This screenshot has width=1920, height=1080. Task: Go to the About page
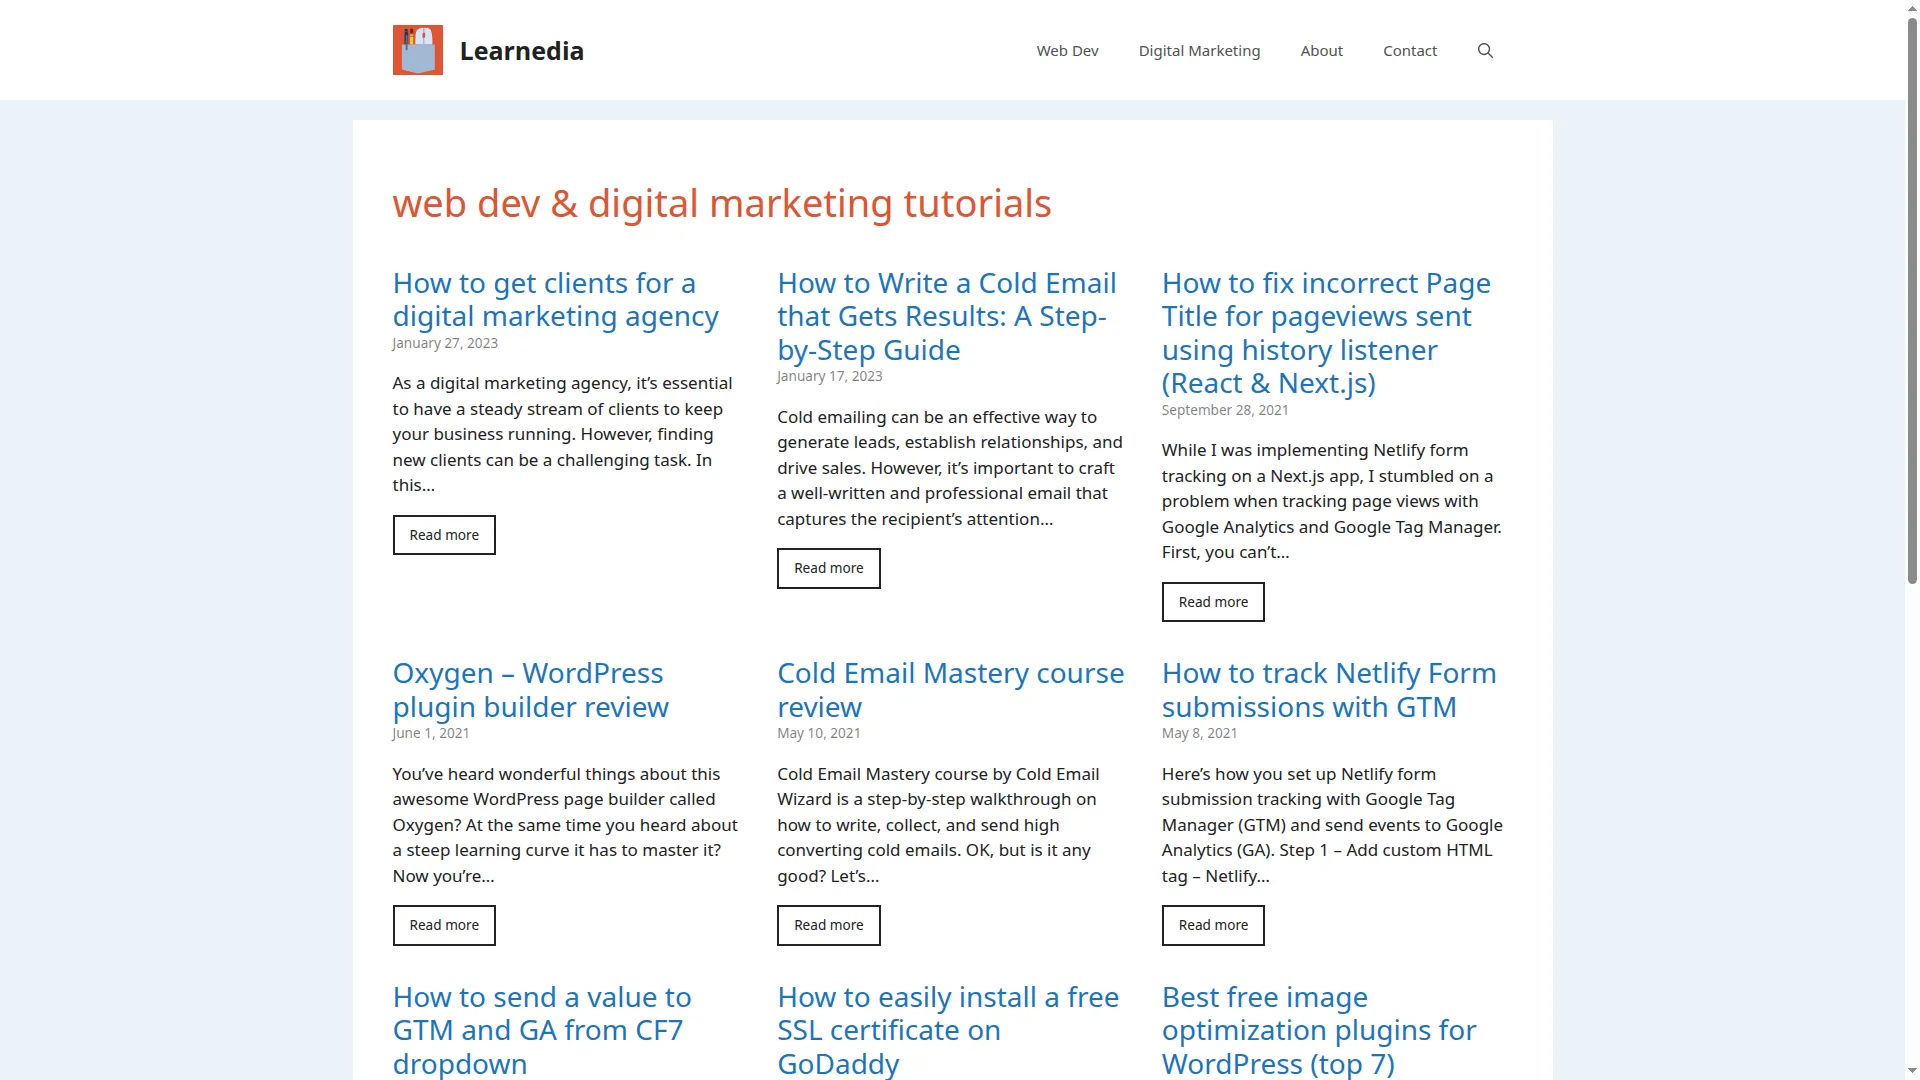coord(1321,51)
